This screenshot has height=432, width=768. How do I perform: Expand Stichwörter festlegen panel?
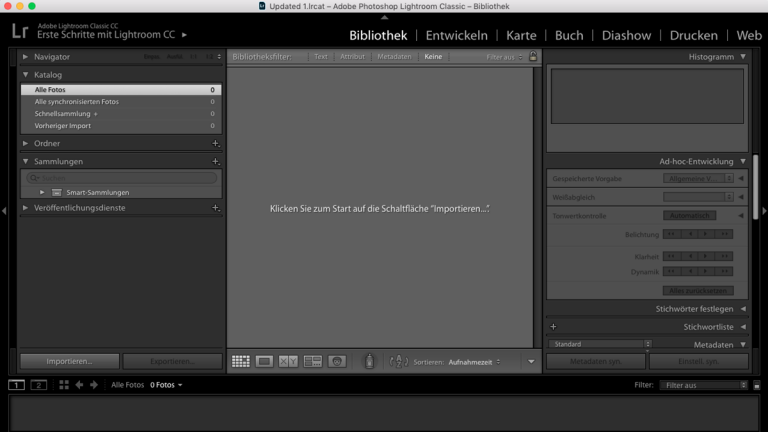743,309
